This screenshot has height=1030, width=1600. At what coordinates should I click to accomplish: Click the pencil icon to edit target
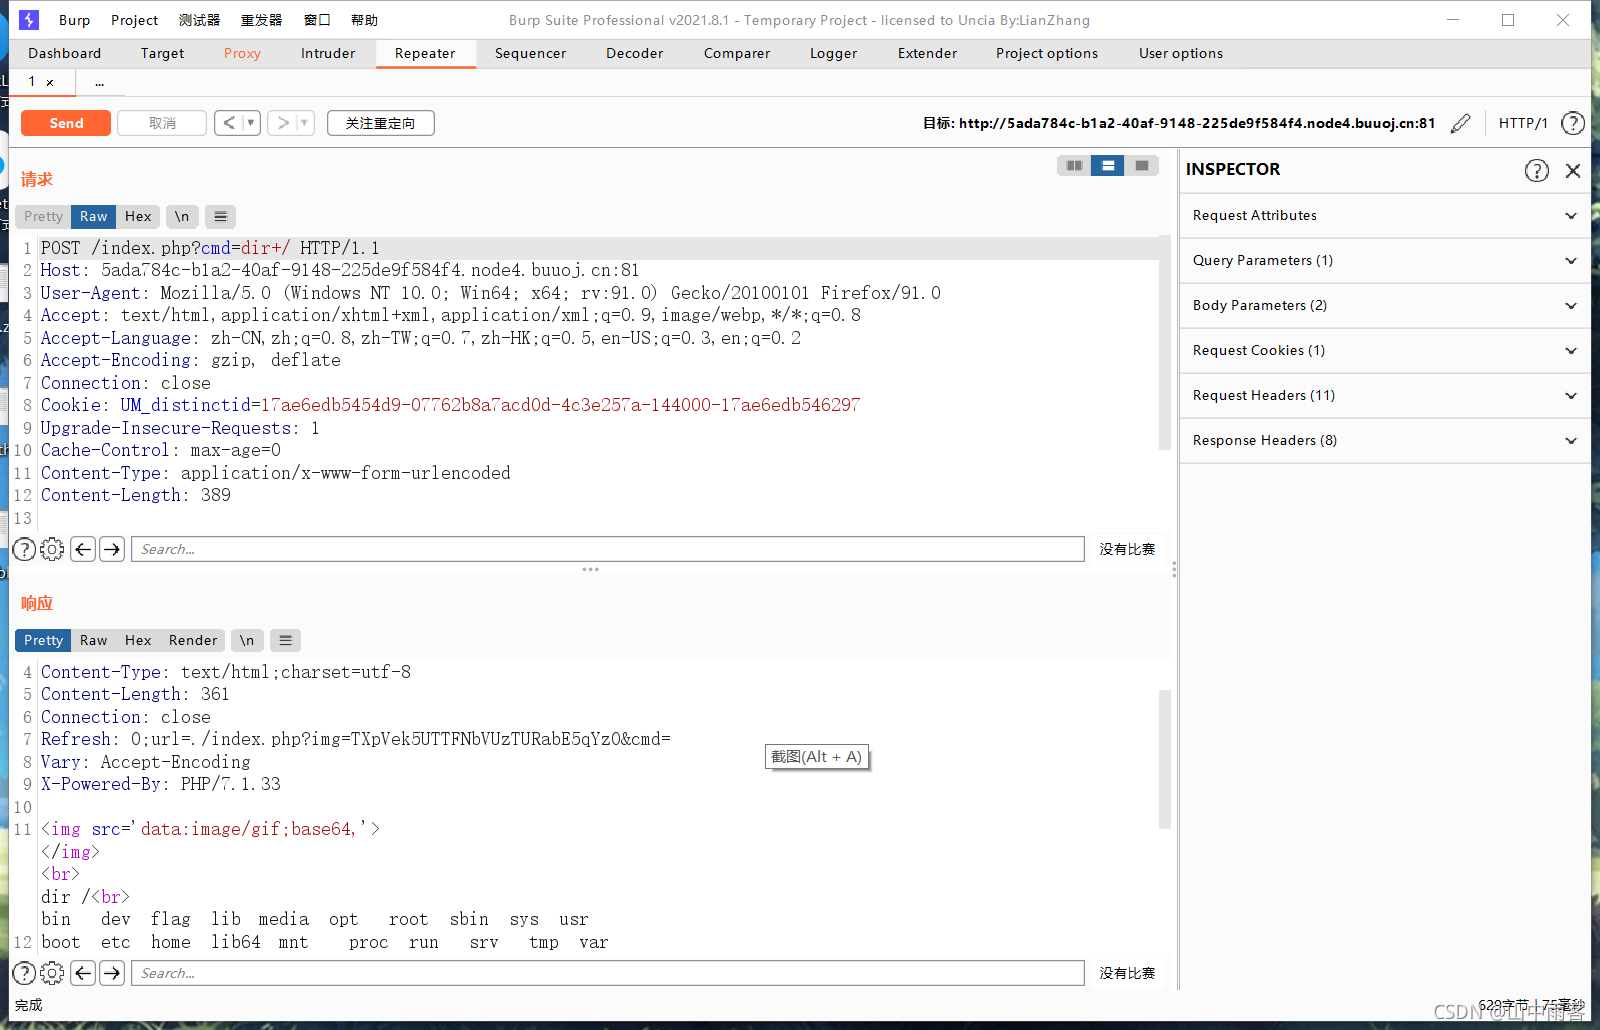tap(1461, 123)
